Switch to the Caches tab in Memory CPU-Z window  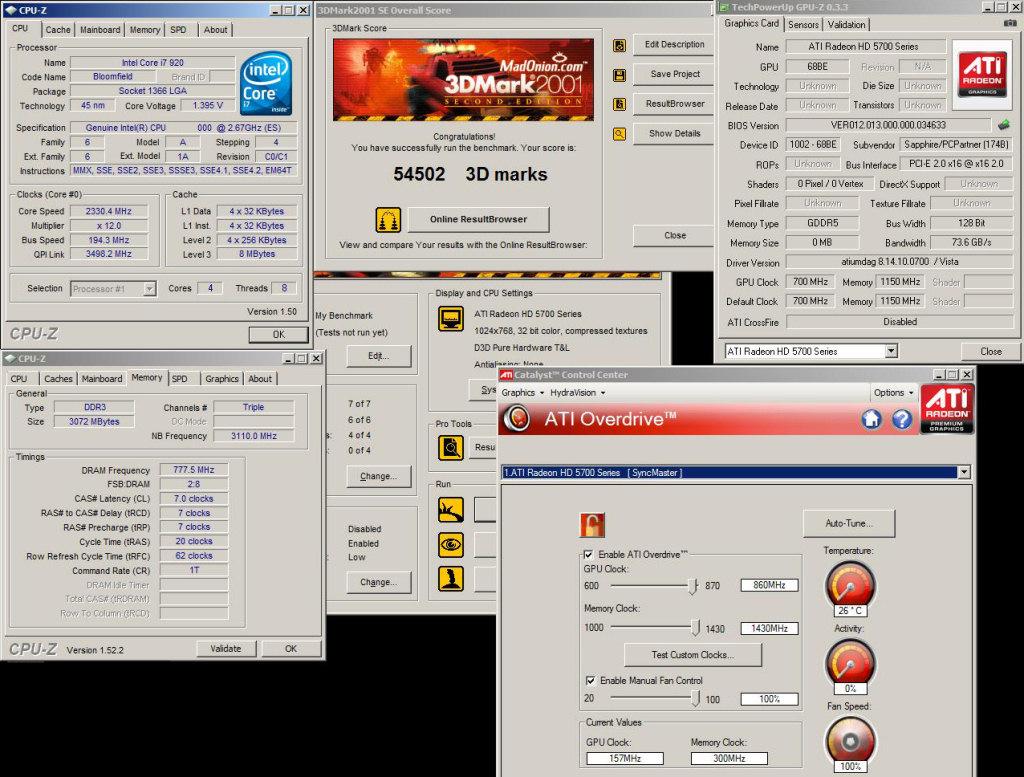point(58,379)
